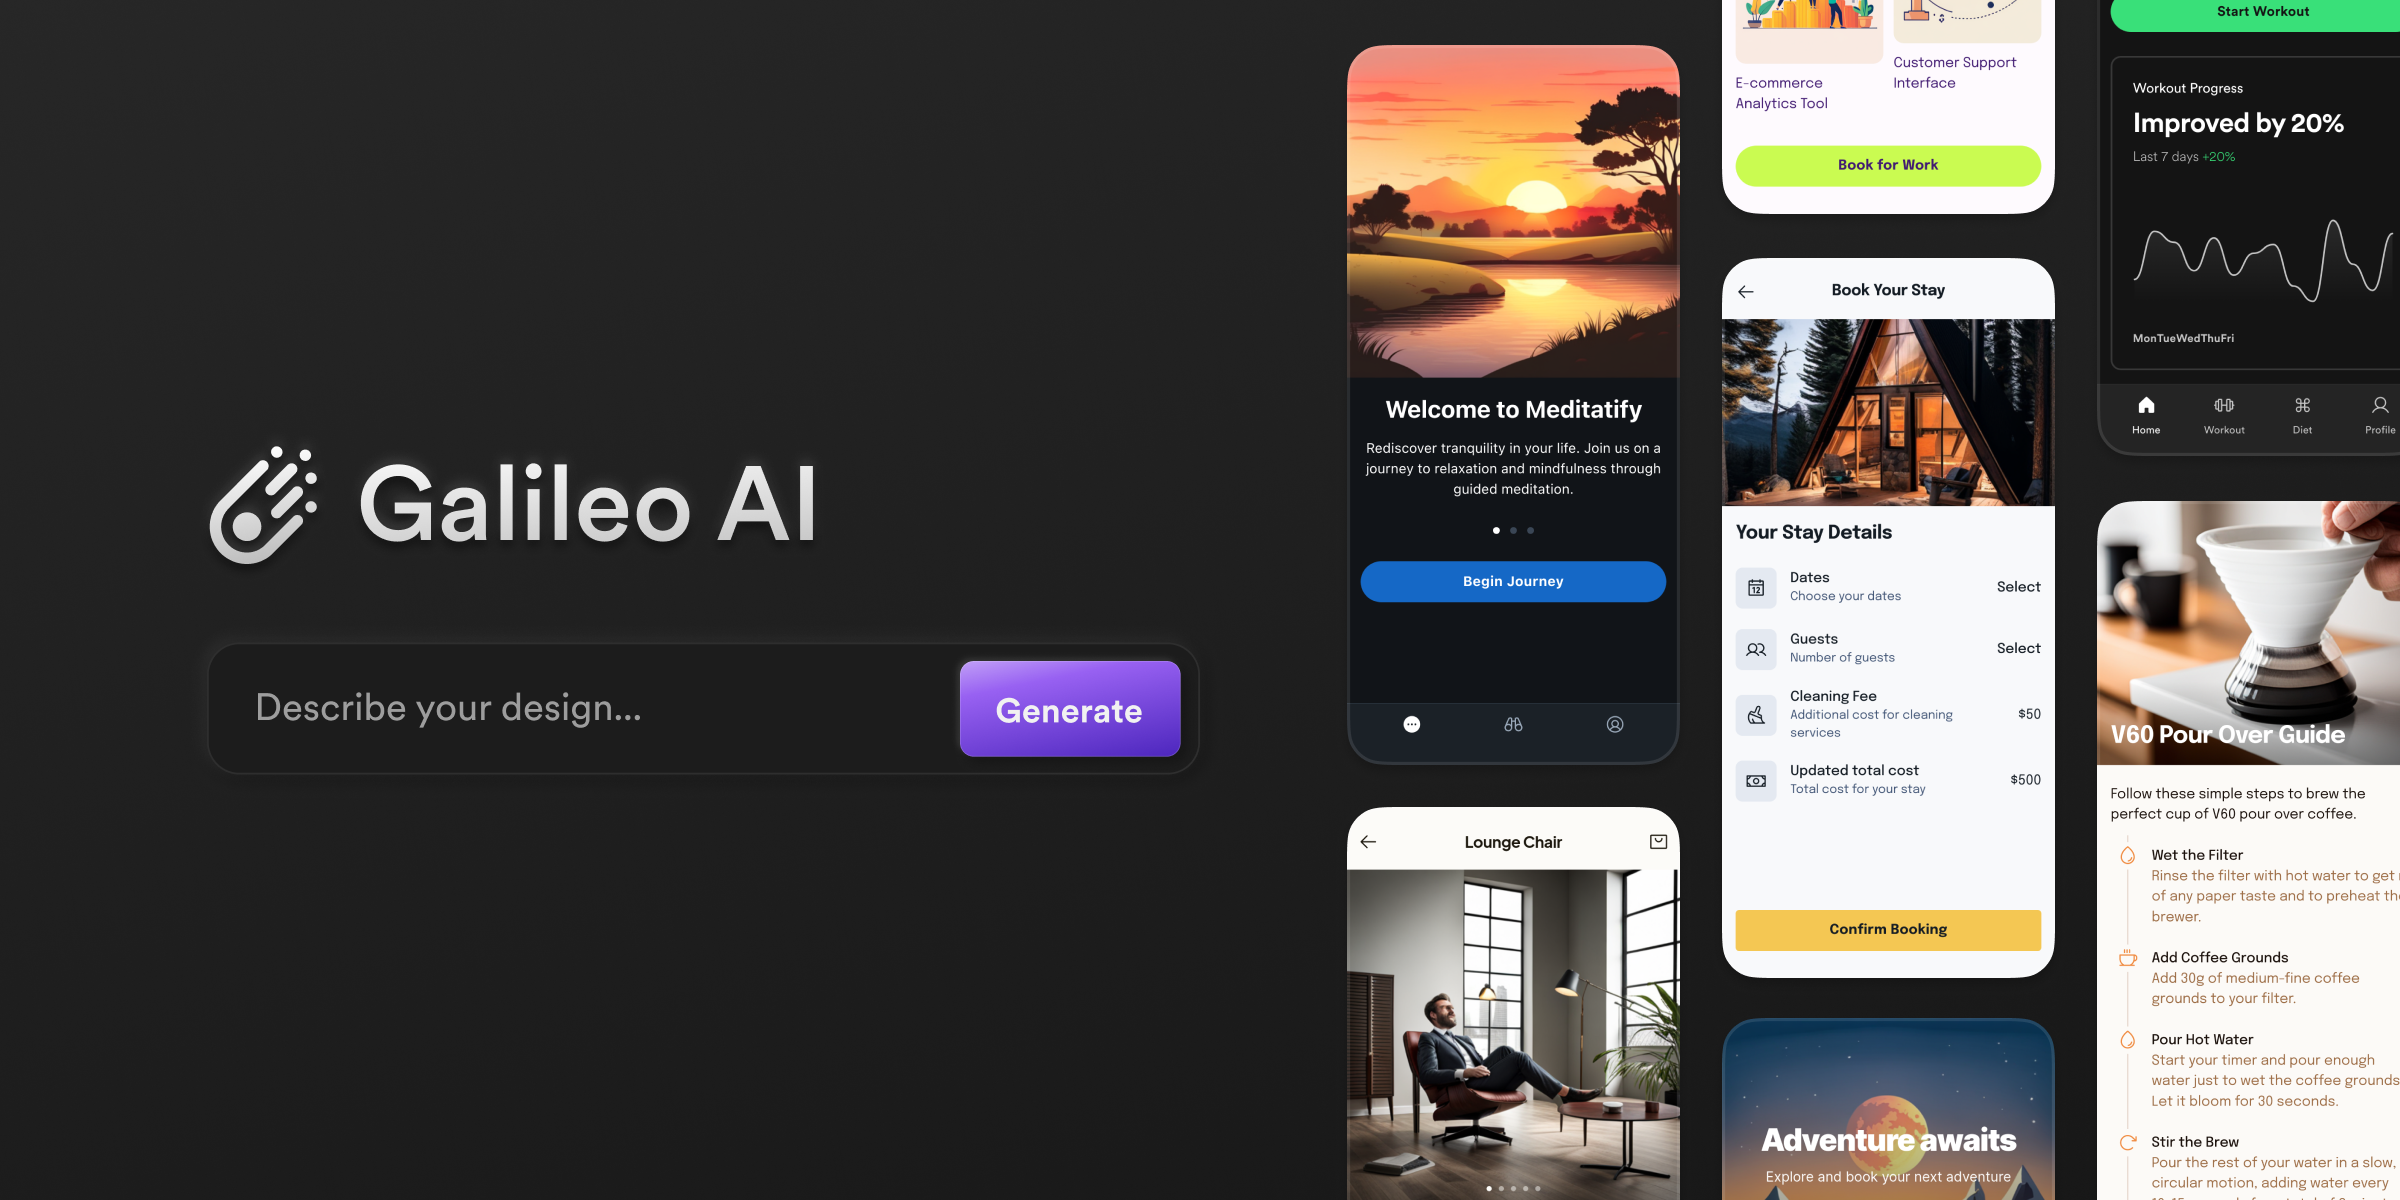
Task: Select second pagination dot in Meditatify carousel
Action: pos(1514,530)
